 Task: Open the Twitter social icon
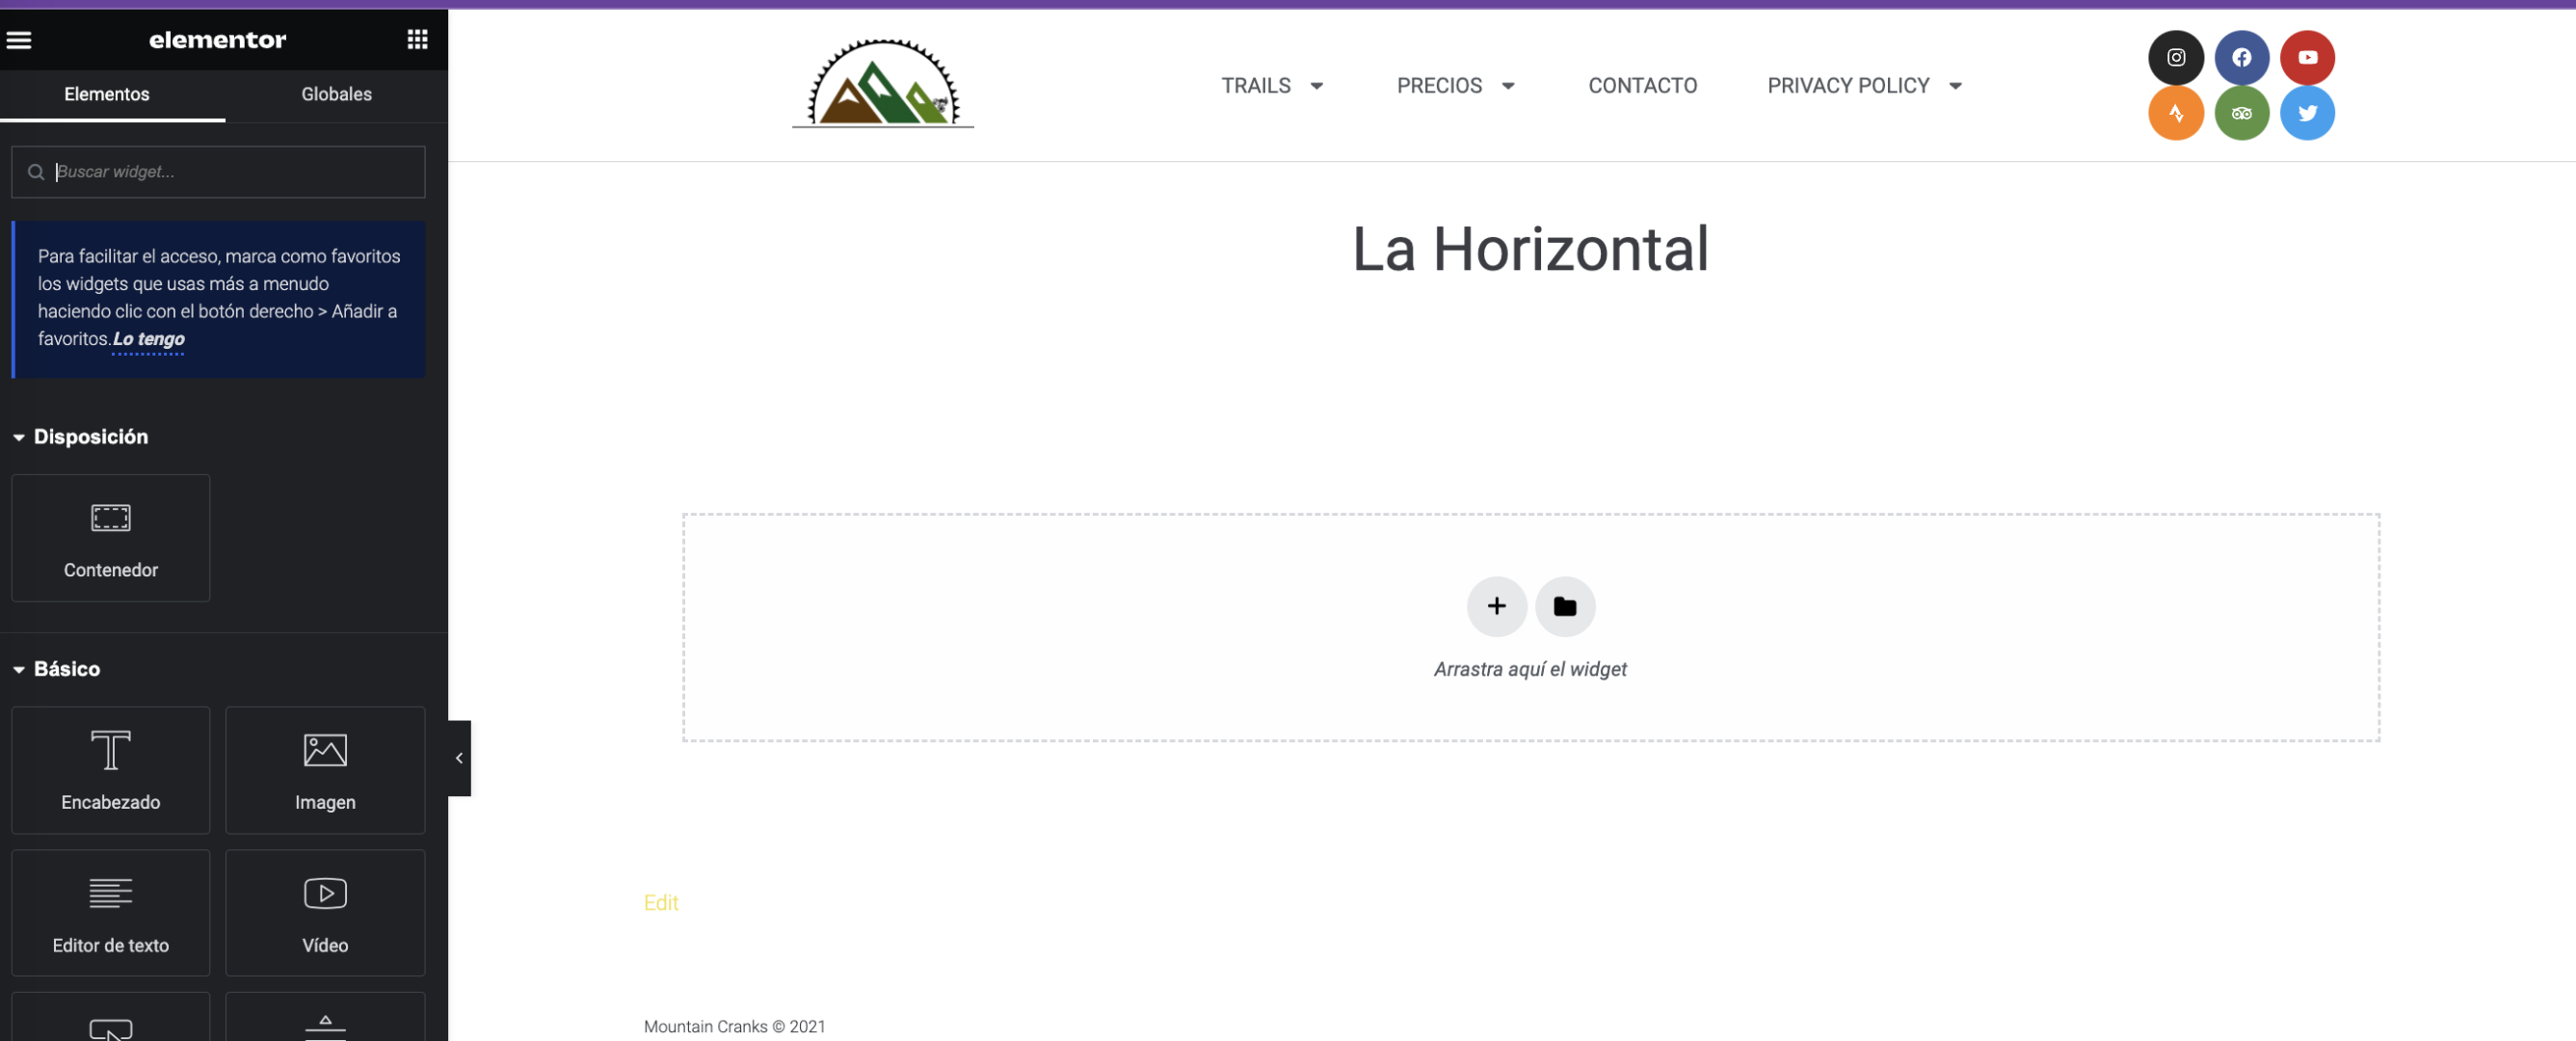tap(2307, 113)
